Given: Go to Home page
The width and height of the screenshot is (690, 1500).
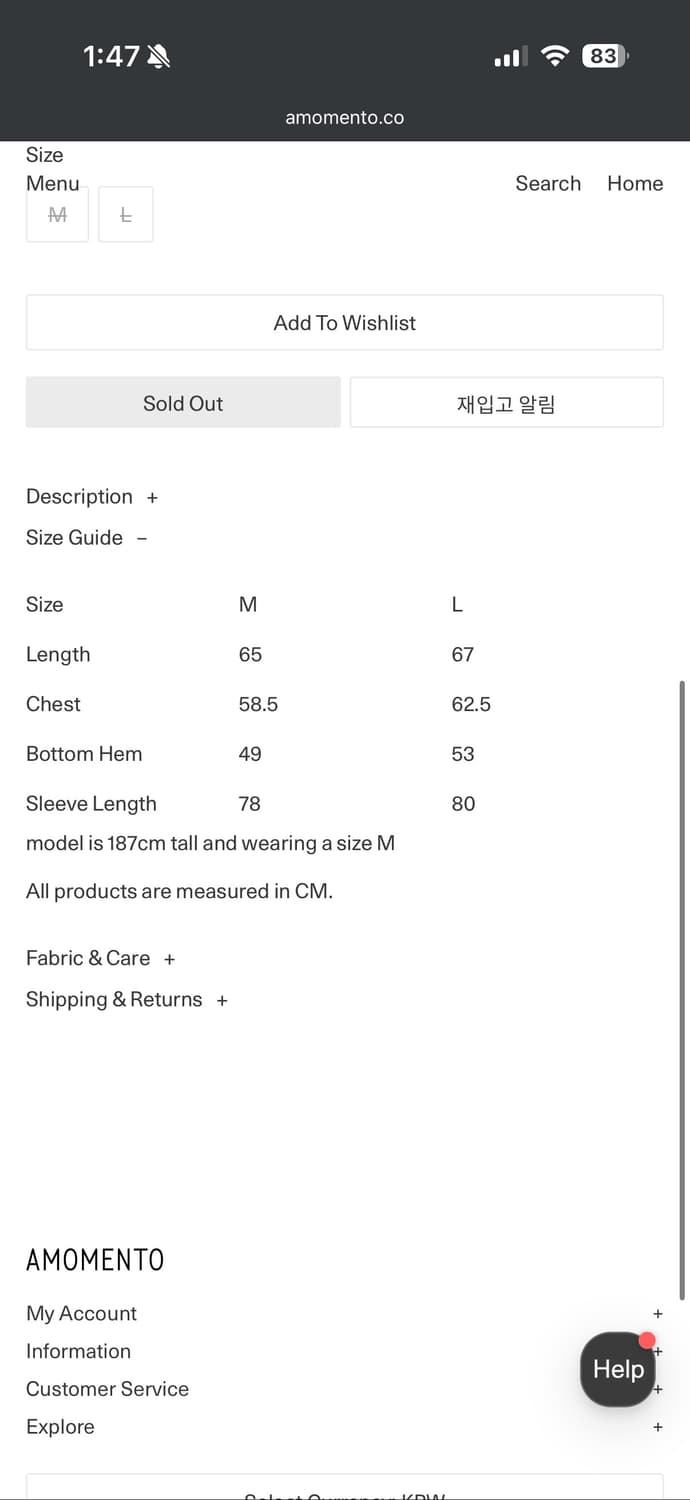Looking at the screenshot, I should 635,184.
